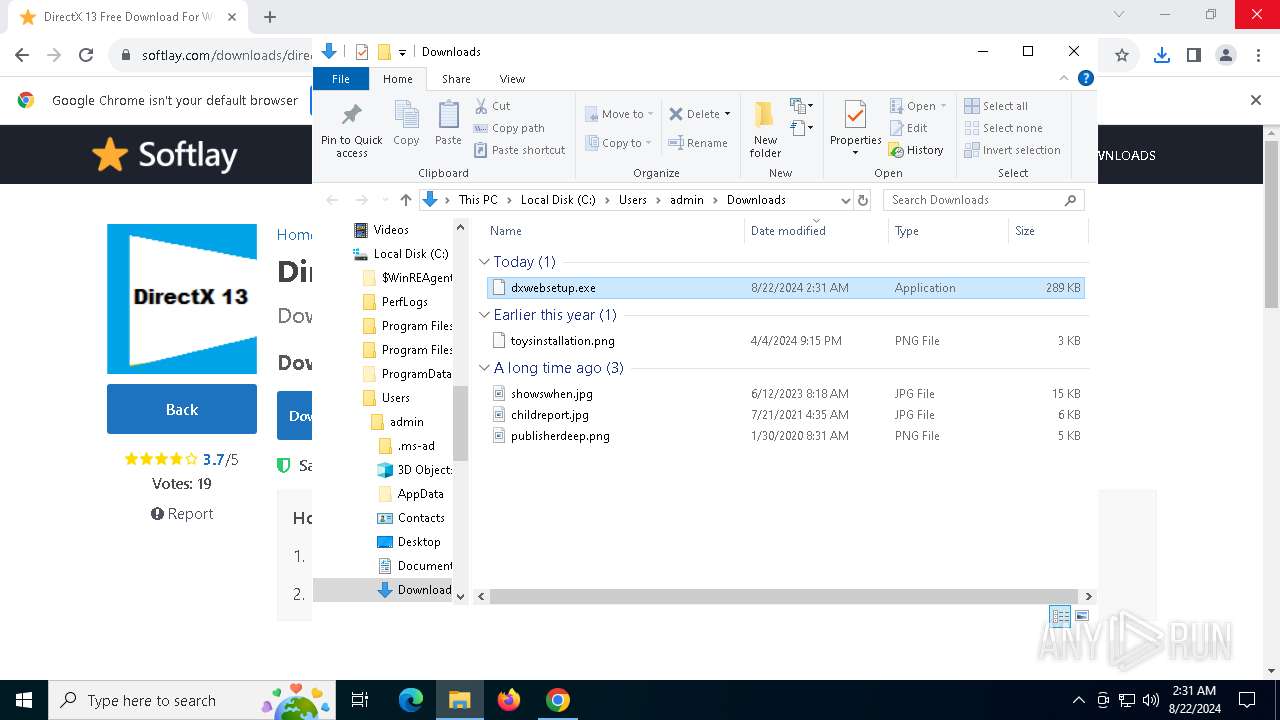Click Users in address breadcrumb

632,200
